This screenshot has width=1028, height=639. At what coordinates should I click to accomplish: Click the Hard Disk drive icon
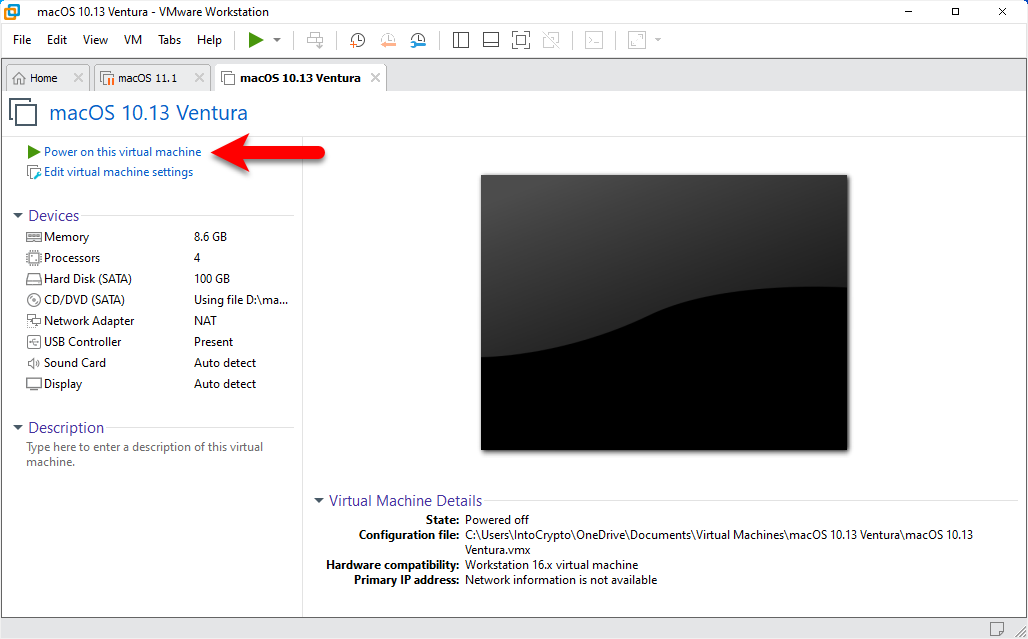coord(33,279)
